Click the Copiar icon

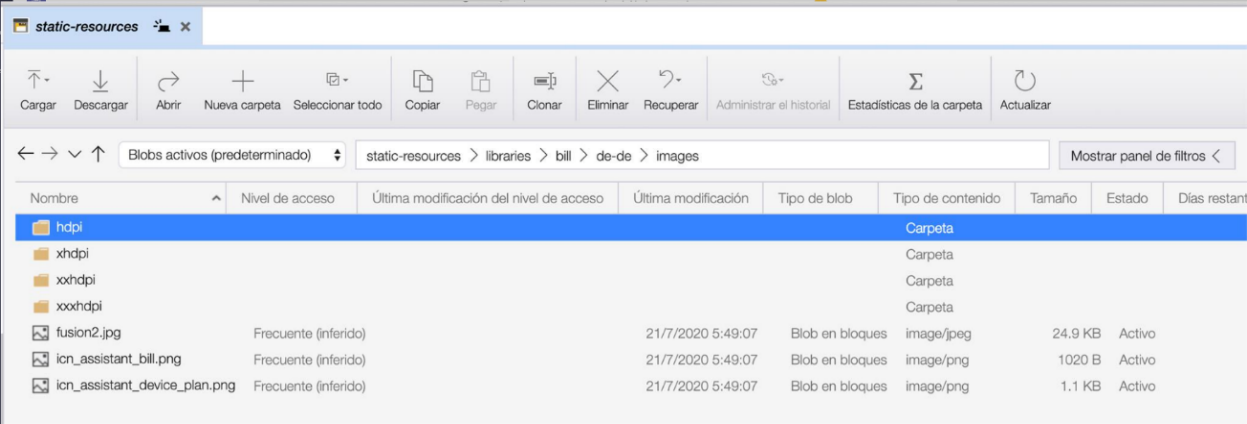(423, 82)
